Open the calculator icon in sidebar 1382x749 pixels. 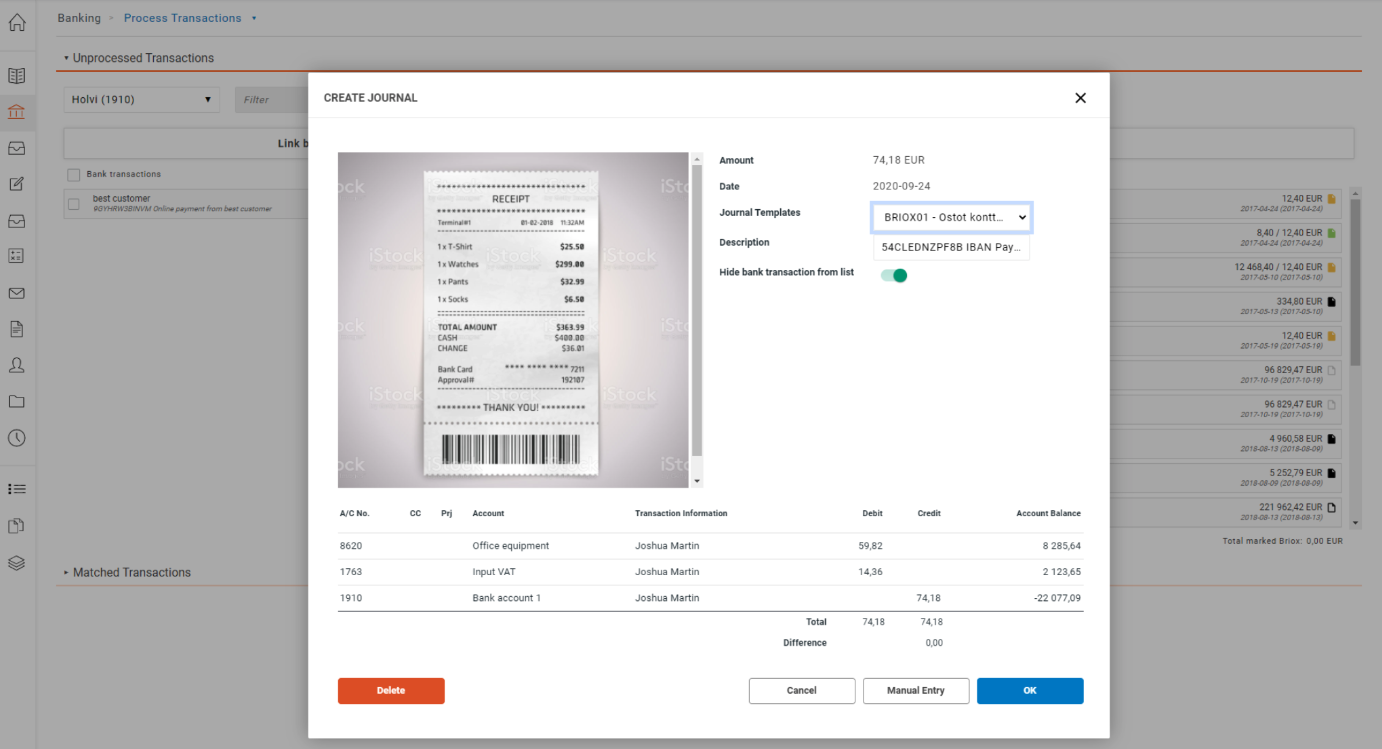click(16, 256)
